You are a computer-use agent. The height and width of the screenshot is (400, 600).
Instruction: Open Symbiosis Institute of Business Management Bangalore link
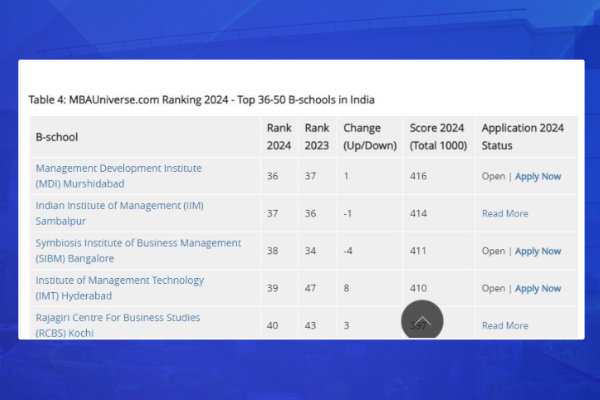(x=138, y=251)
